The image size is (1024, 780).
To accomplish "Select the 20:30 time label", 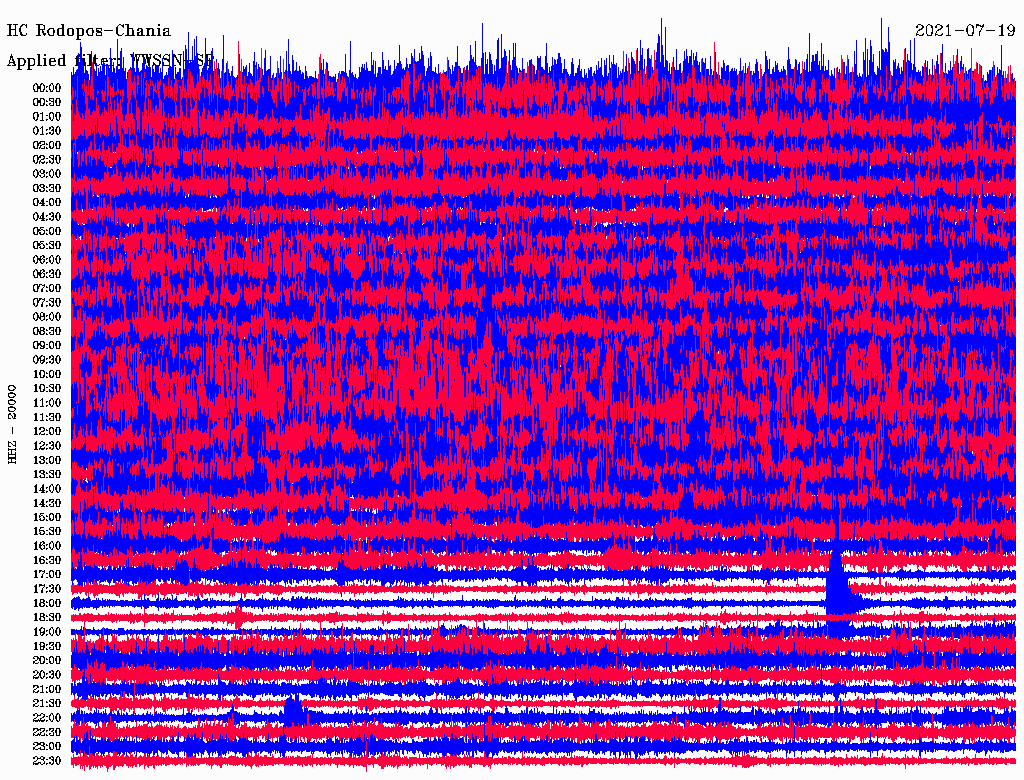I will pos(47,675).
